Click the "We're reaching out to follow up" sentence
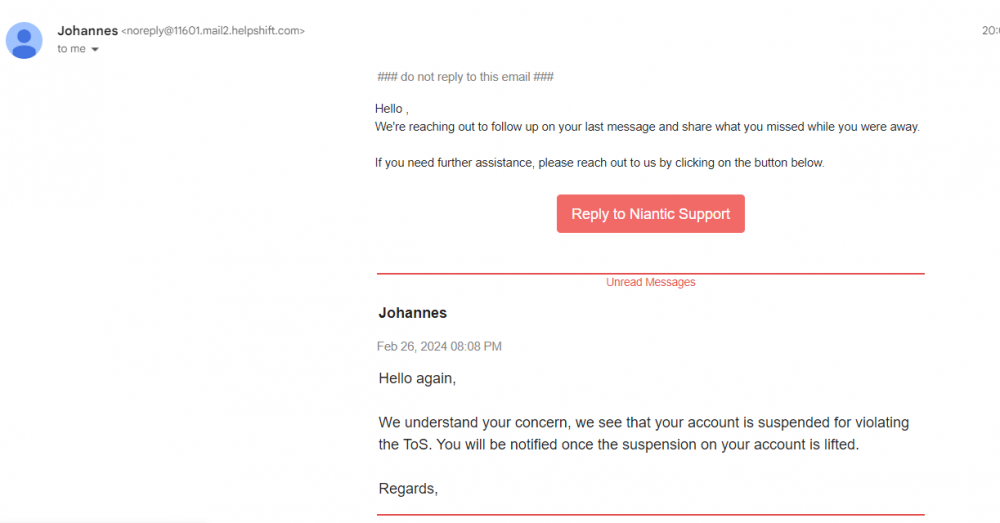This screenshot has width=1000, height=523. [x=647, y=127]
